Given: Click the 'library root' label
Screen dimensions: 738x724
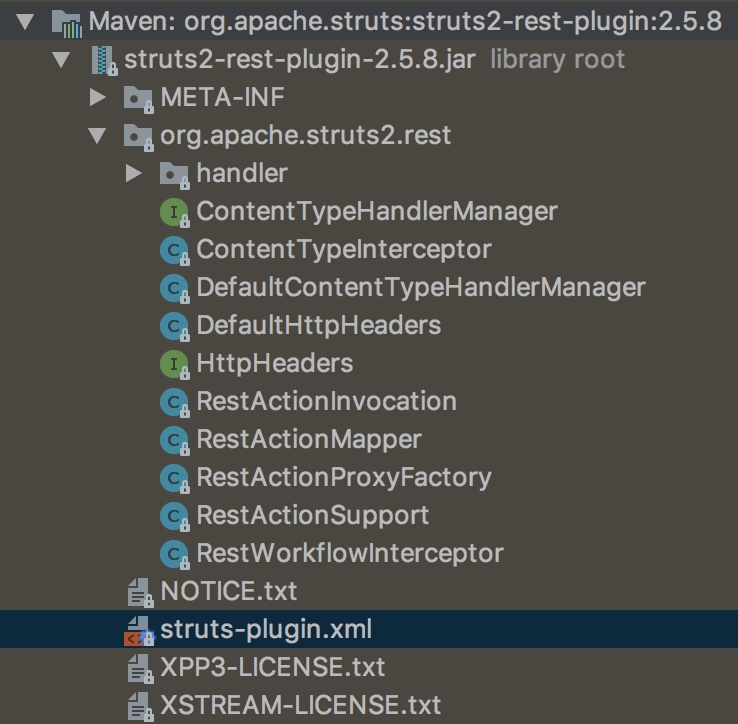Looking at the screenshot, I should (x=557, y=60).
